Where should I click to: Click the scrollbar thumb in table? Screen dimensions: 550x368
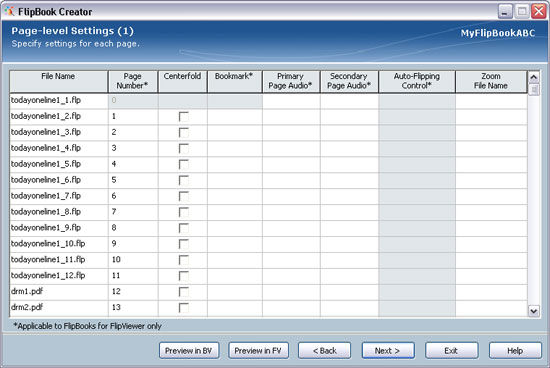tap(534, 90)
